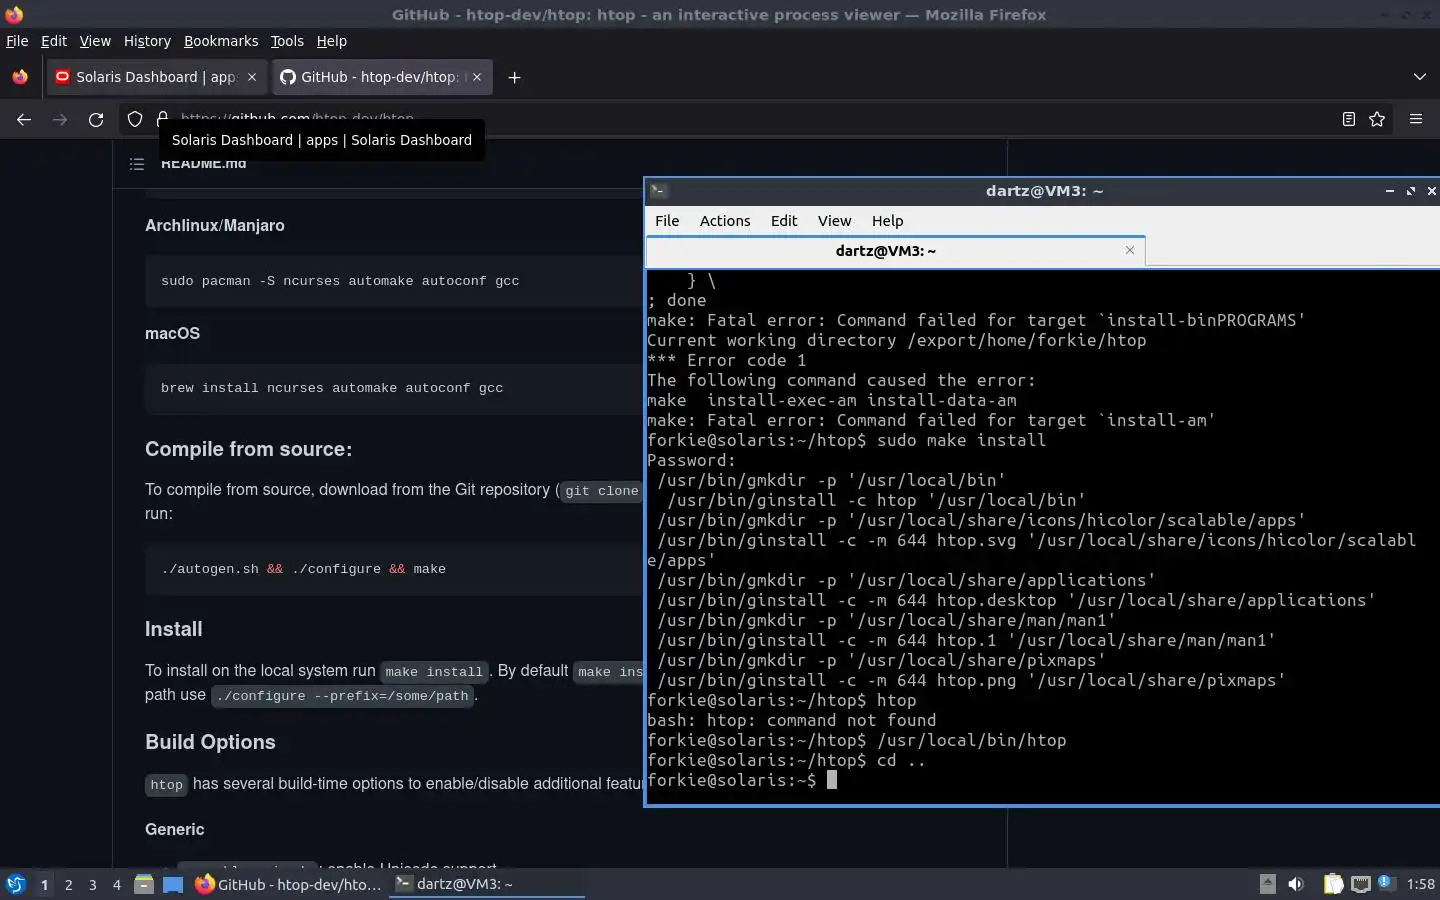The width and height of the screenshot is (1440, 900).
Task: Switch to Solaris Dashboard browser tab
Action: click(x=156, y=77)
